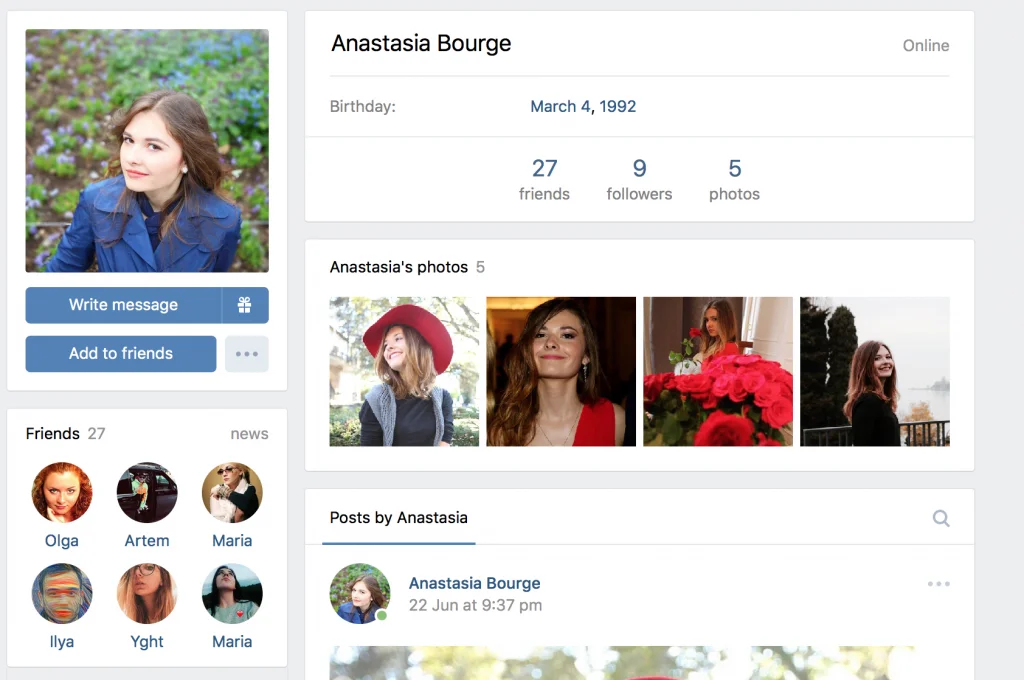Open the red dress portrait thumbnail
Image resolution: width=1024 pixels, height=680 pixels.
point(561,372)
